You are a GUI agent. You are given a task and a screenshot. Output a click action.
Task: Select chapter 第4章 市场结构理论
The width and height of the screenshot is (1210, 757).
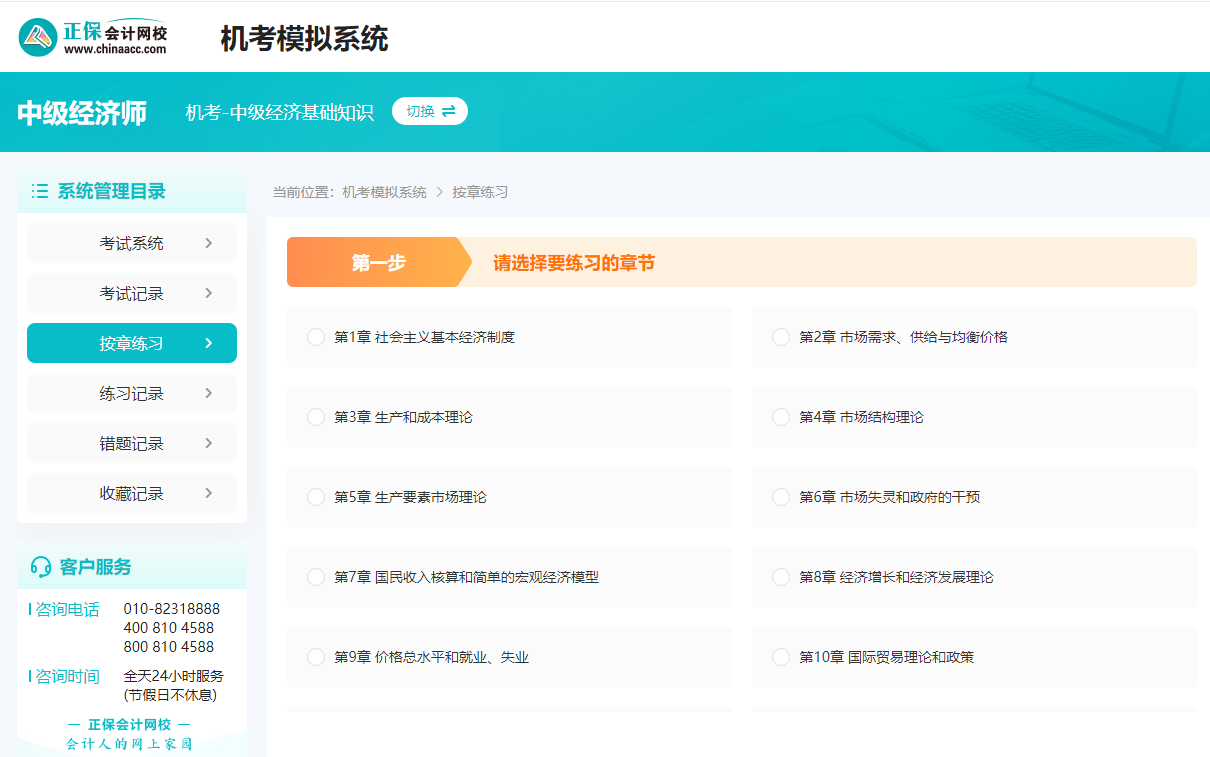pos(781,417)
